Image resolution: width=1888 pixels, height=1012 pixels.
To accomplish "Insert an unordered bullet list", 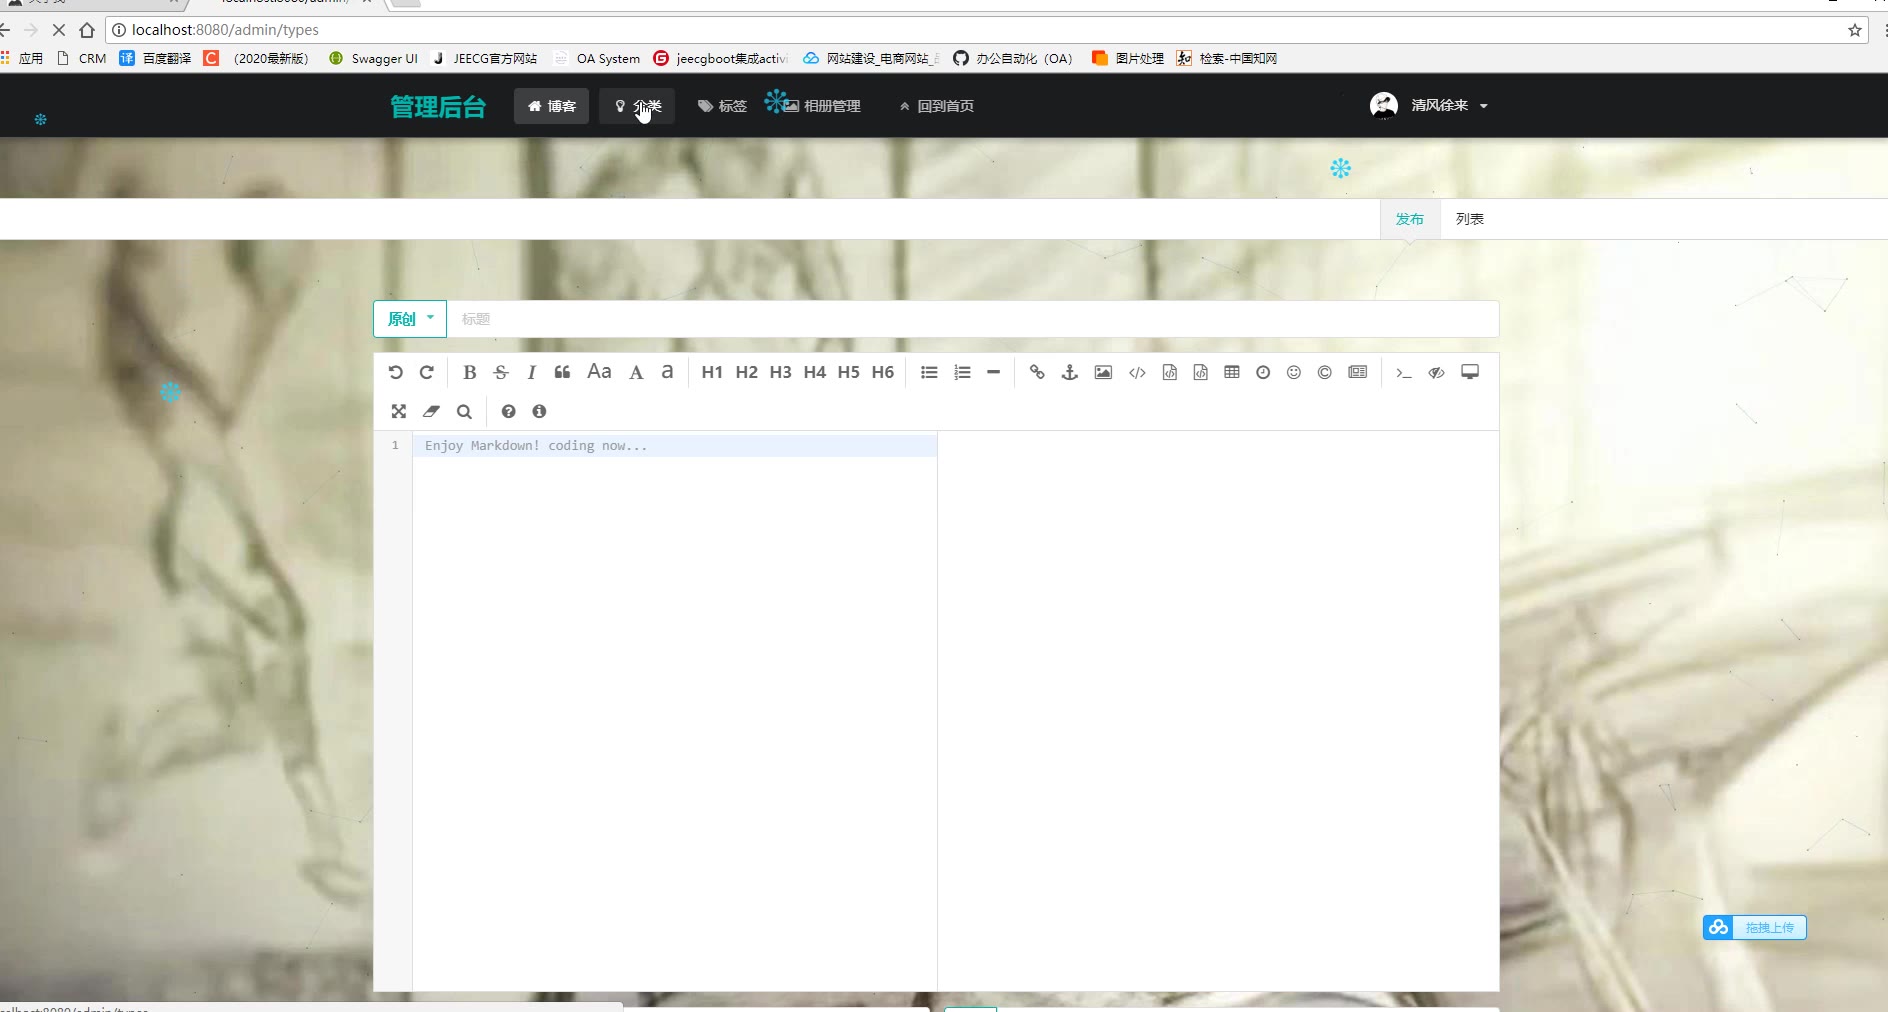I will click(929, 372).
